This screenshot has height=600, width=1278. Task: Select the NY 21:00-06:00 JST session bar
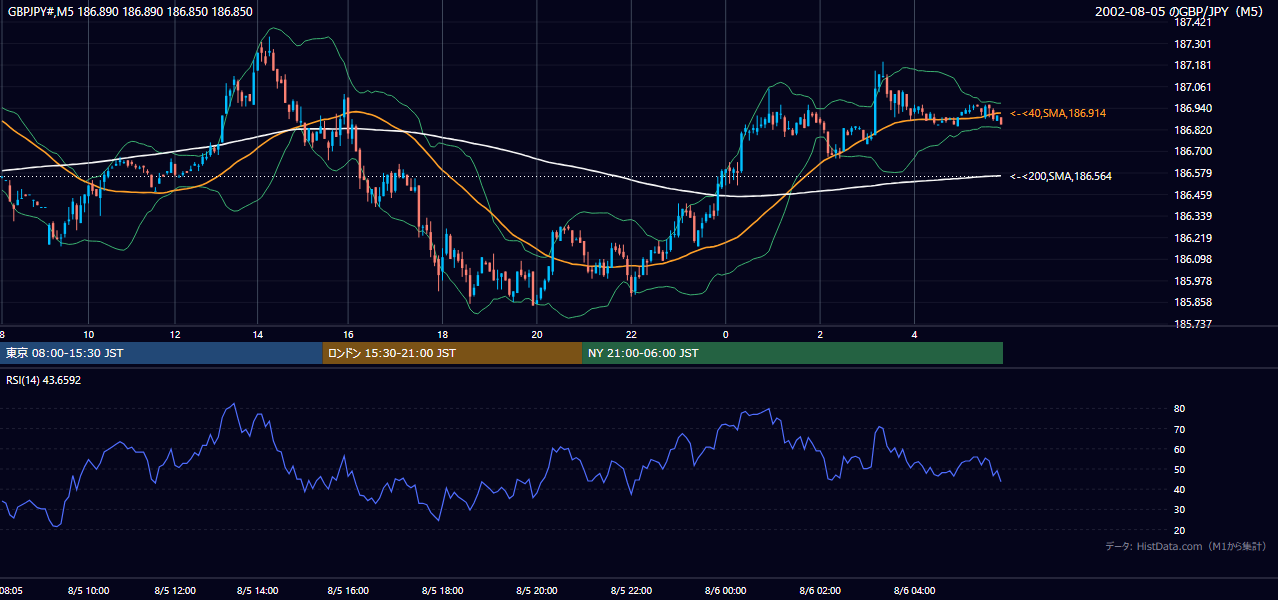click(792, 353)
